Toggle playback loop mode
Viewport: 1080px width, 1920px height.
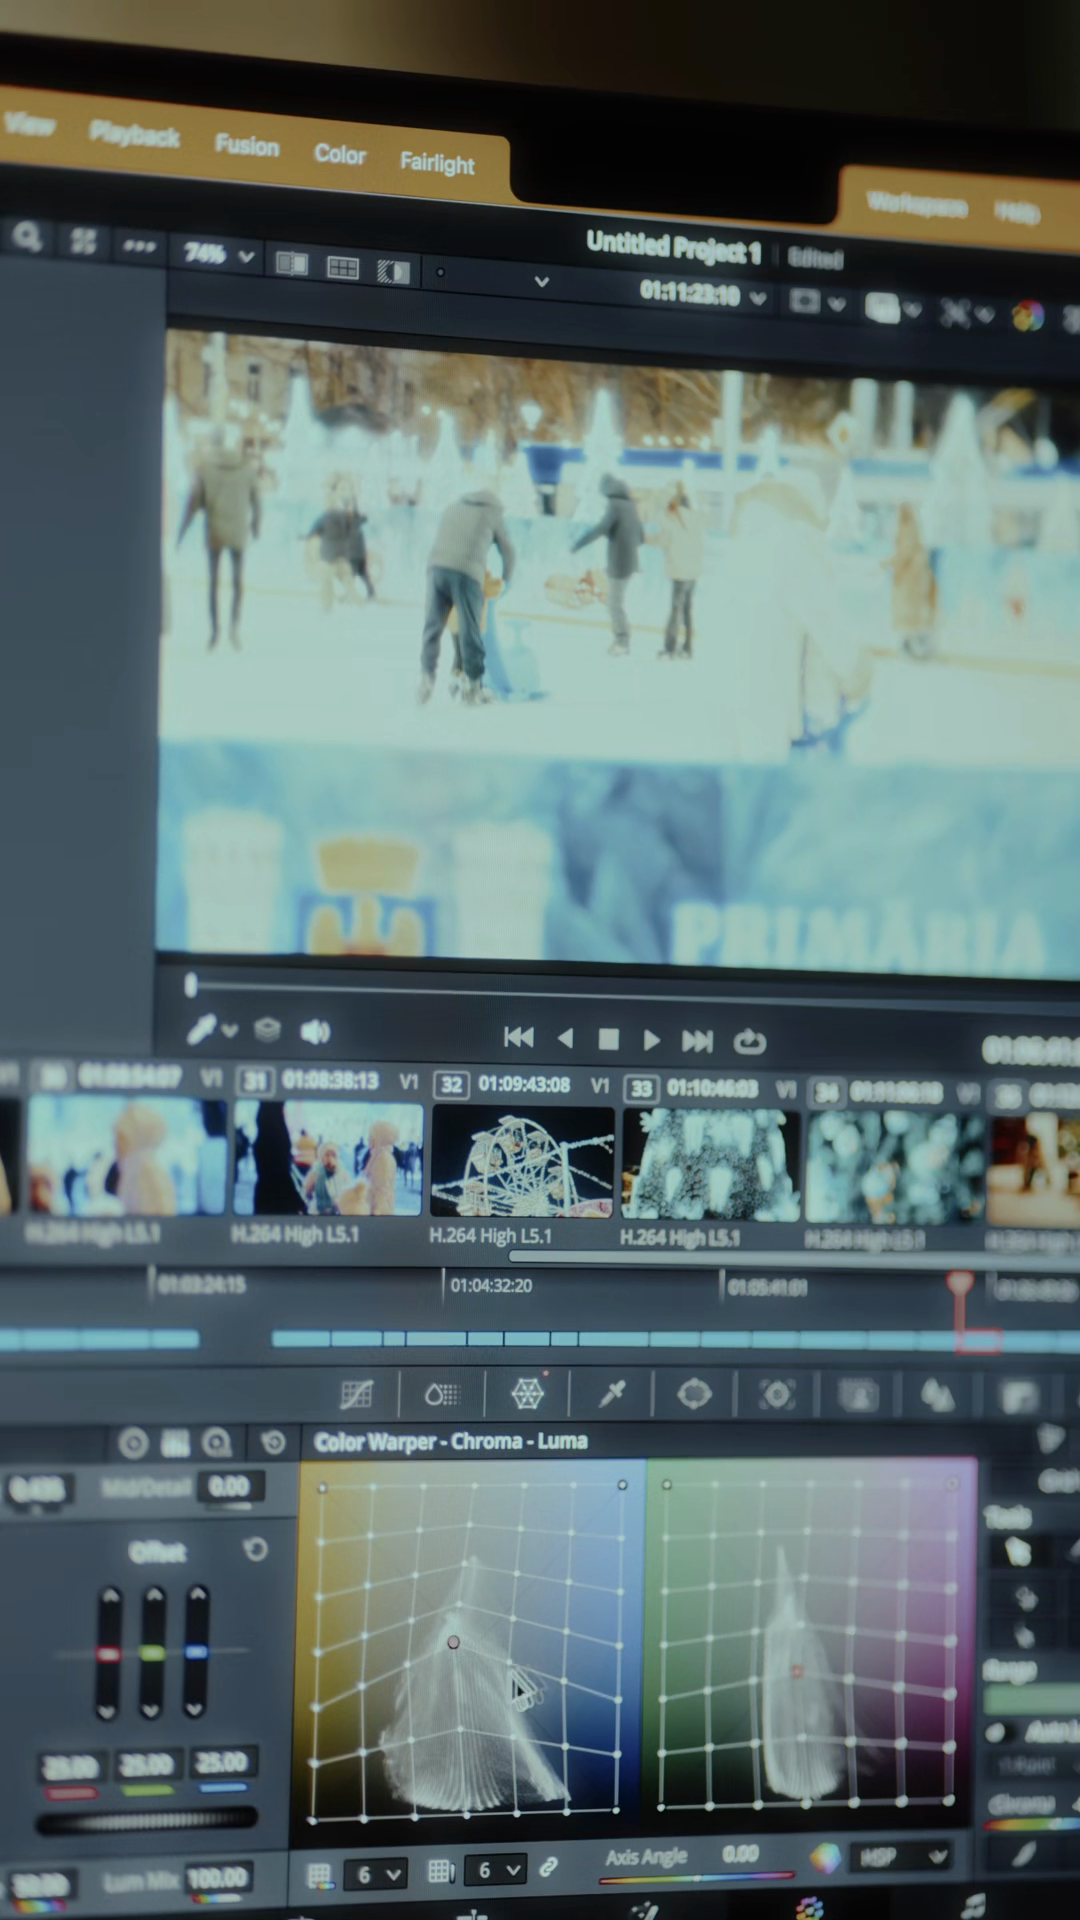coord(749,1042)
